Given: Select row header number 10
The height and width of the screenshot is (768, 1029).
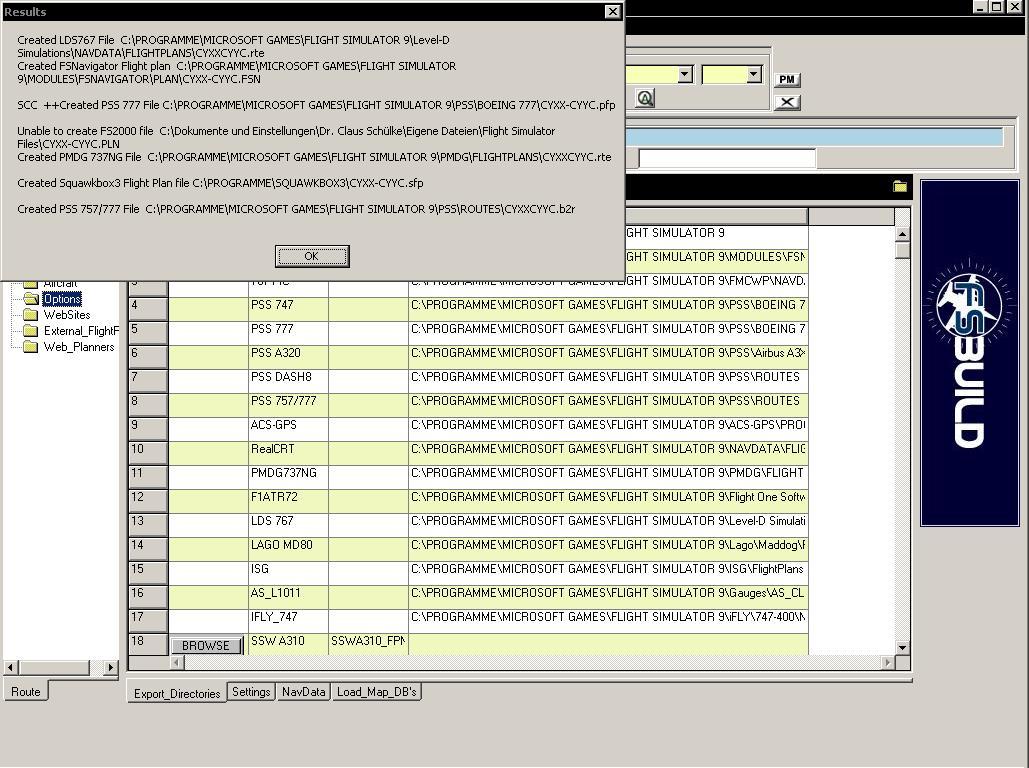Looking at the screenshot, I should (x=148, y=453).
